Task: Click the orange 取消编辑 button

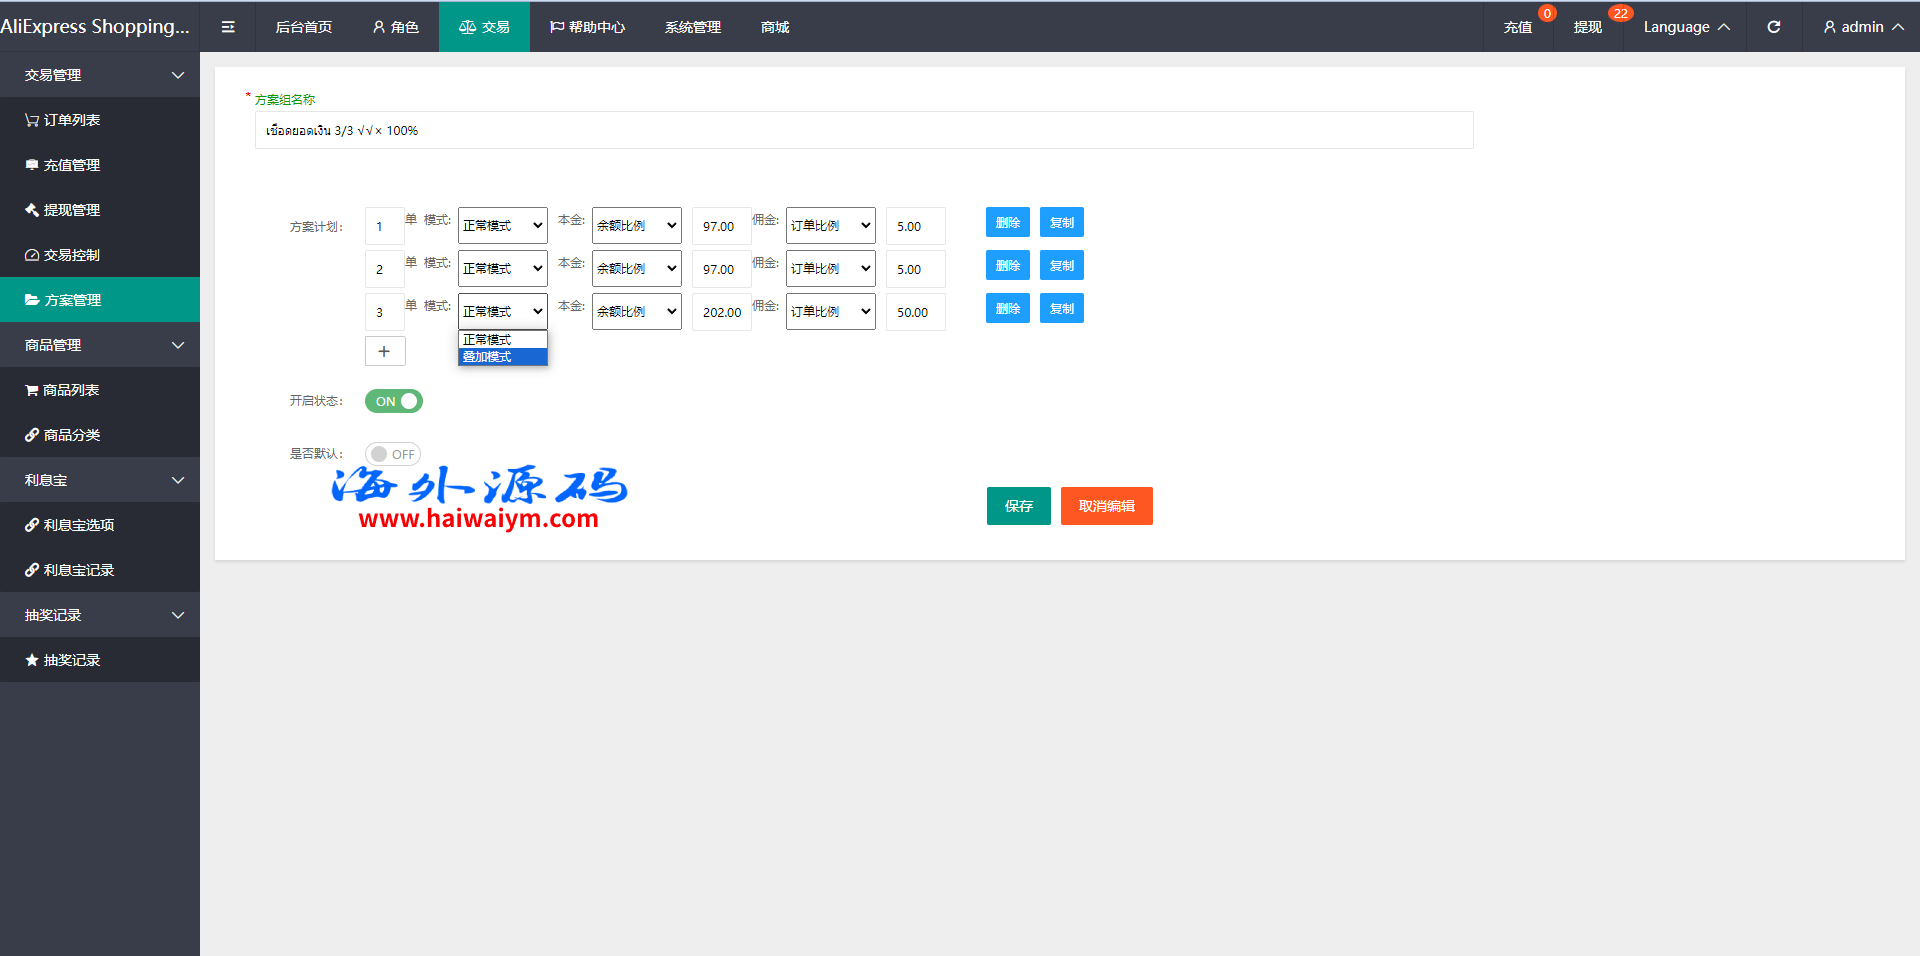Action: tap(1106, 506)
